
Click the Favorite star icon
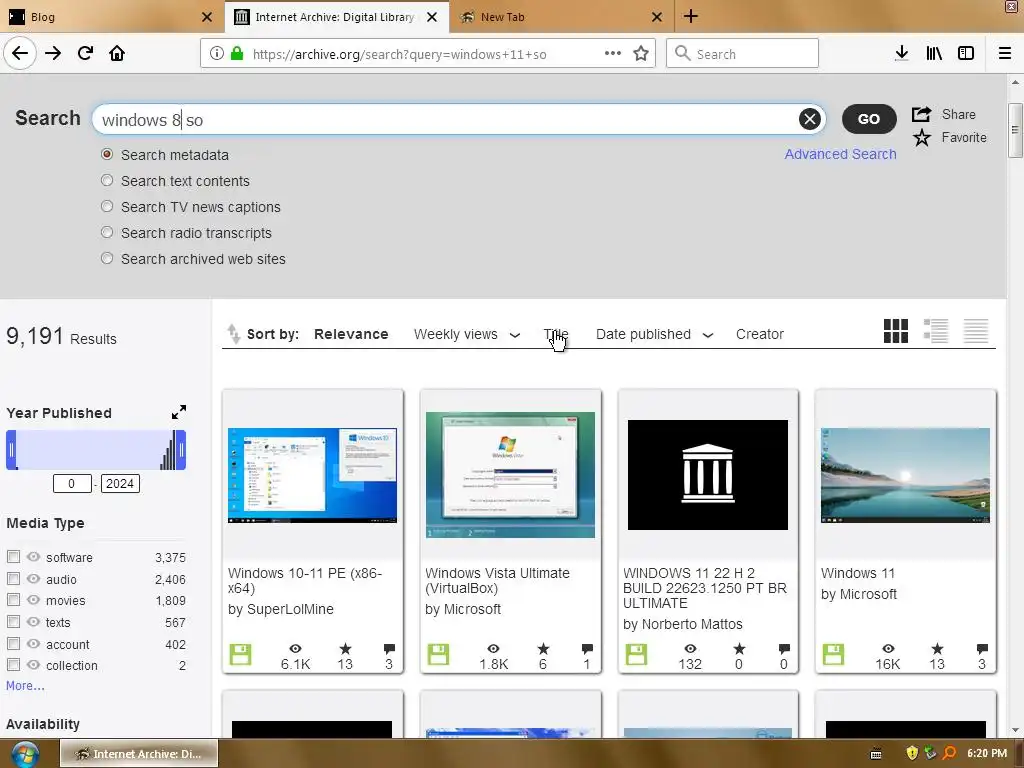921,138
